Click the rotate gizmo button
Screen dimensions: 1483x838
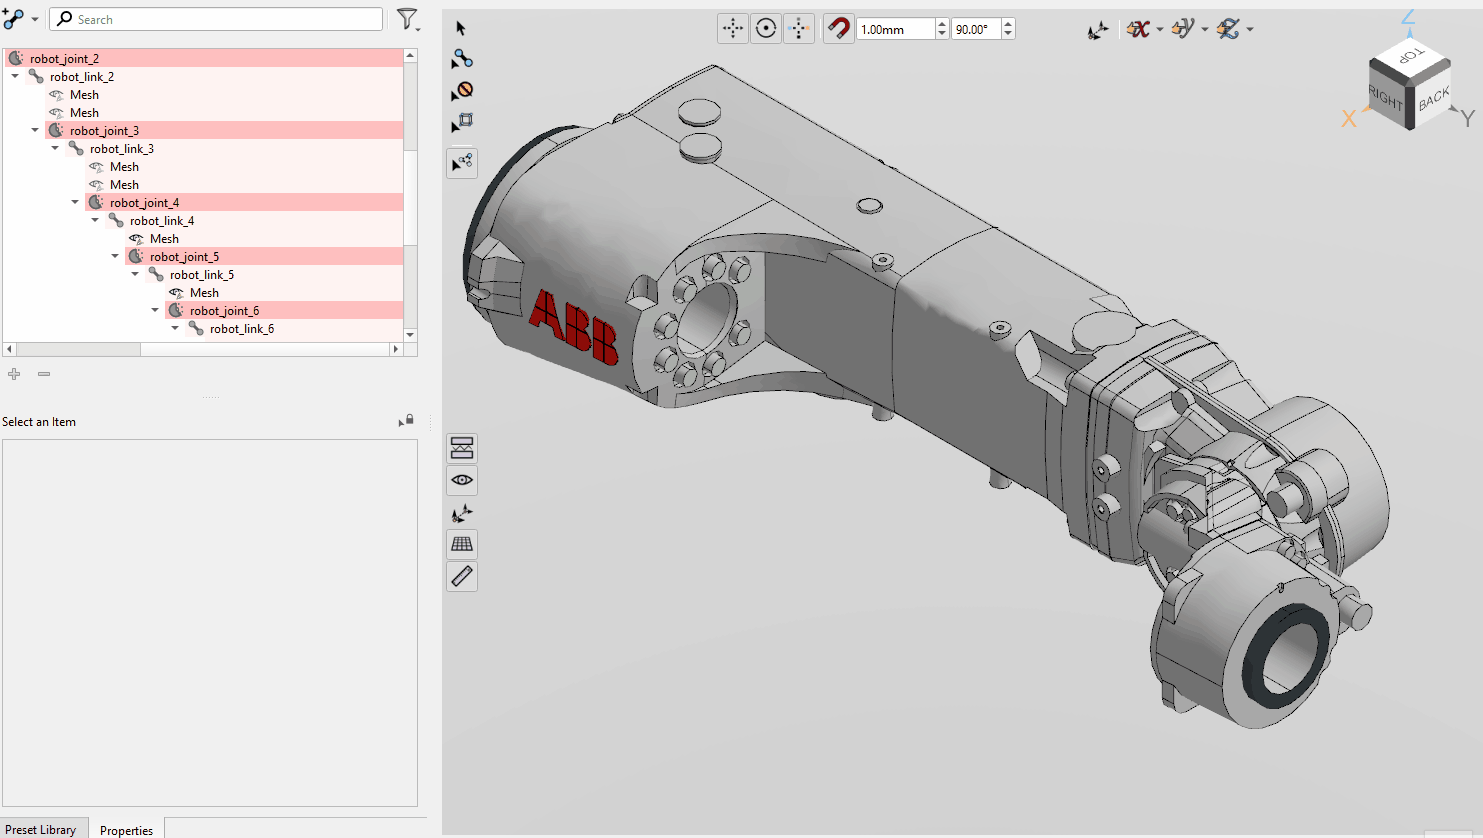click(x=766, y=29)
